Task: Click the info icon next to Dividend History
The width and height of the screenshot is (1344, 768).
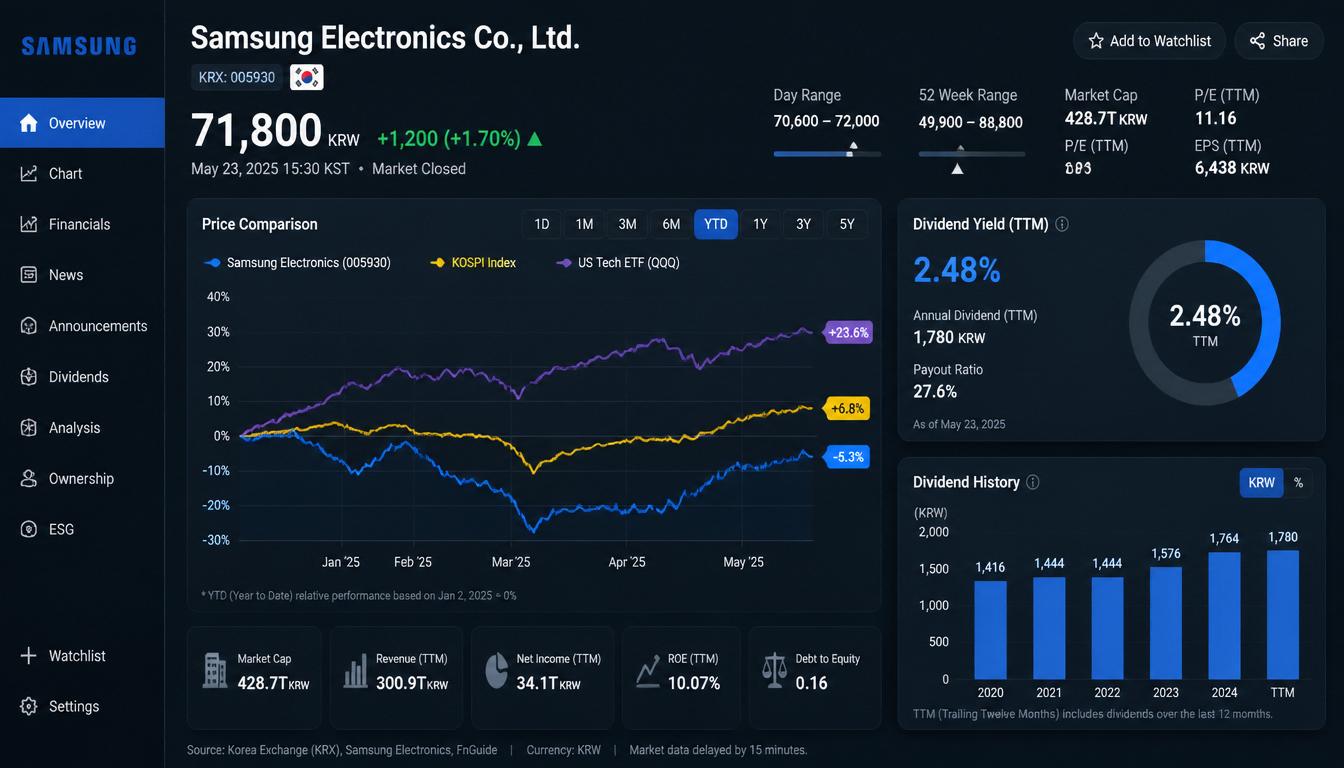Action: click(1033, 482)
